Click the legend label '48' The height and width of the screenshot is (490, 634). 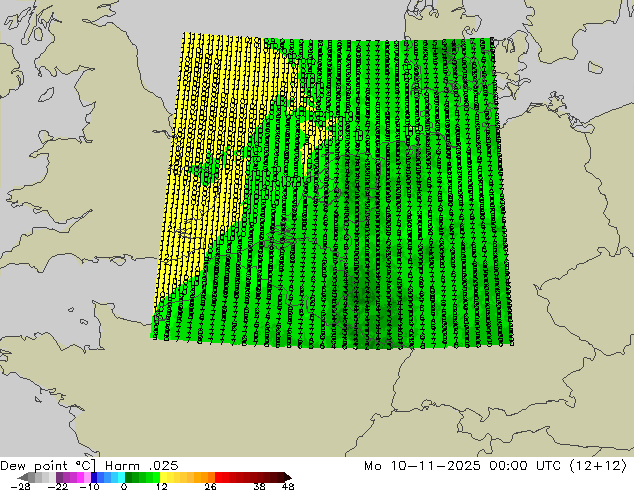tap(288, 486)
